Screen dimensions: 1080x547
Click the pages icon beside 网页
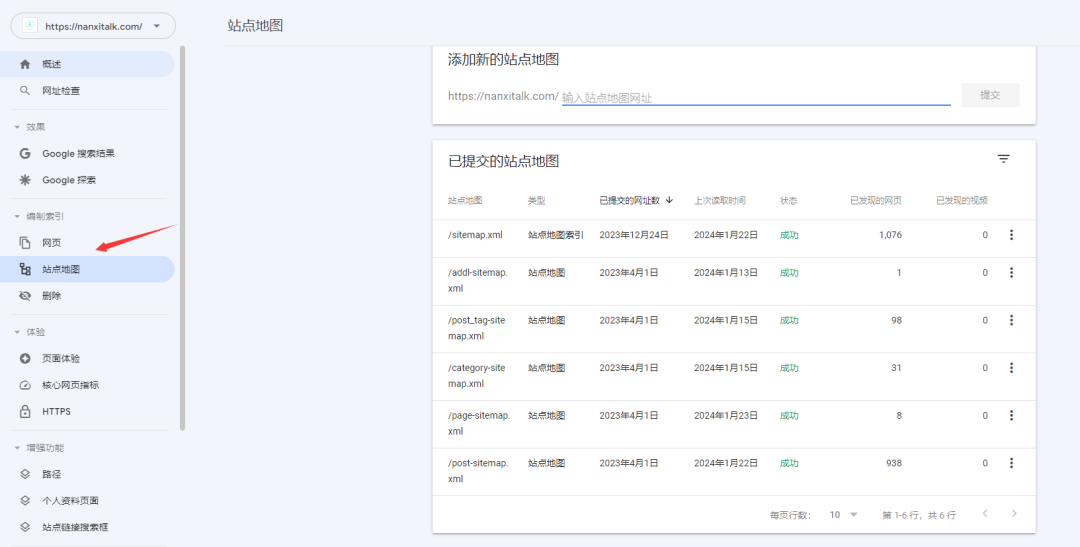coord(25,242)
